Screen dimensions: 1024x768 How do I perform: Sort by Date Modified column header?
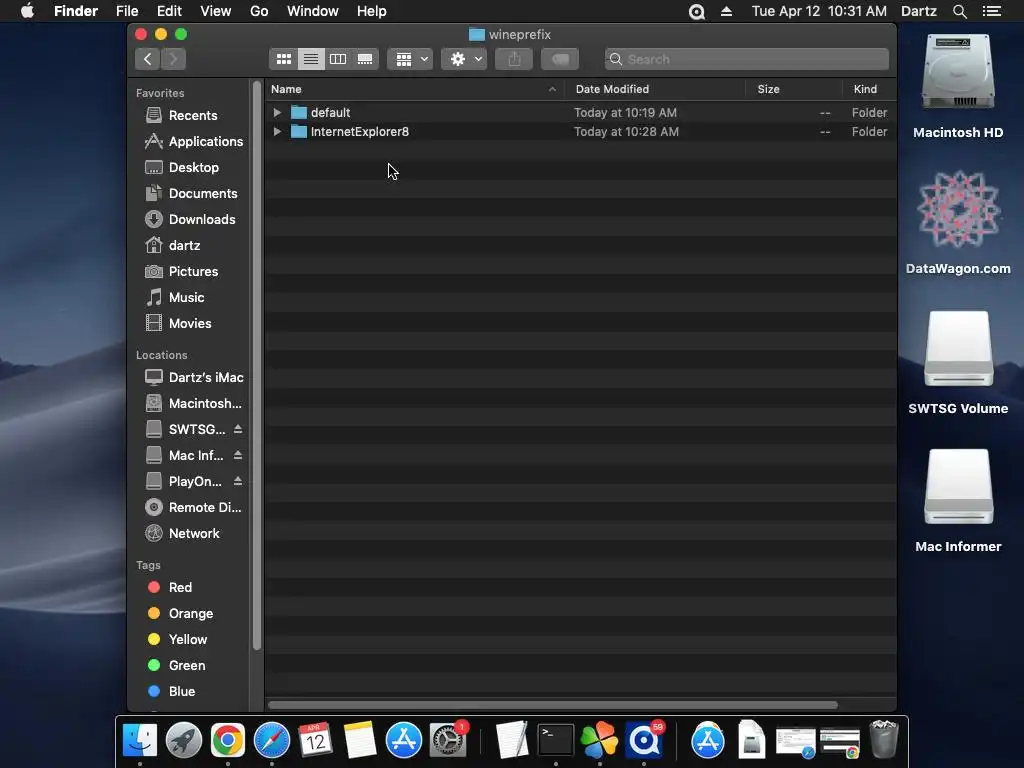(655, 89)
